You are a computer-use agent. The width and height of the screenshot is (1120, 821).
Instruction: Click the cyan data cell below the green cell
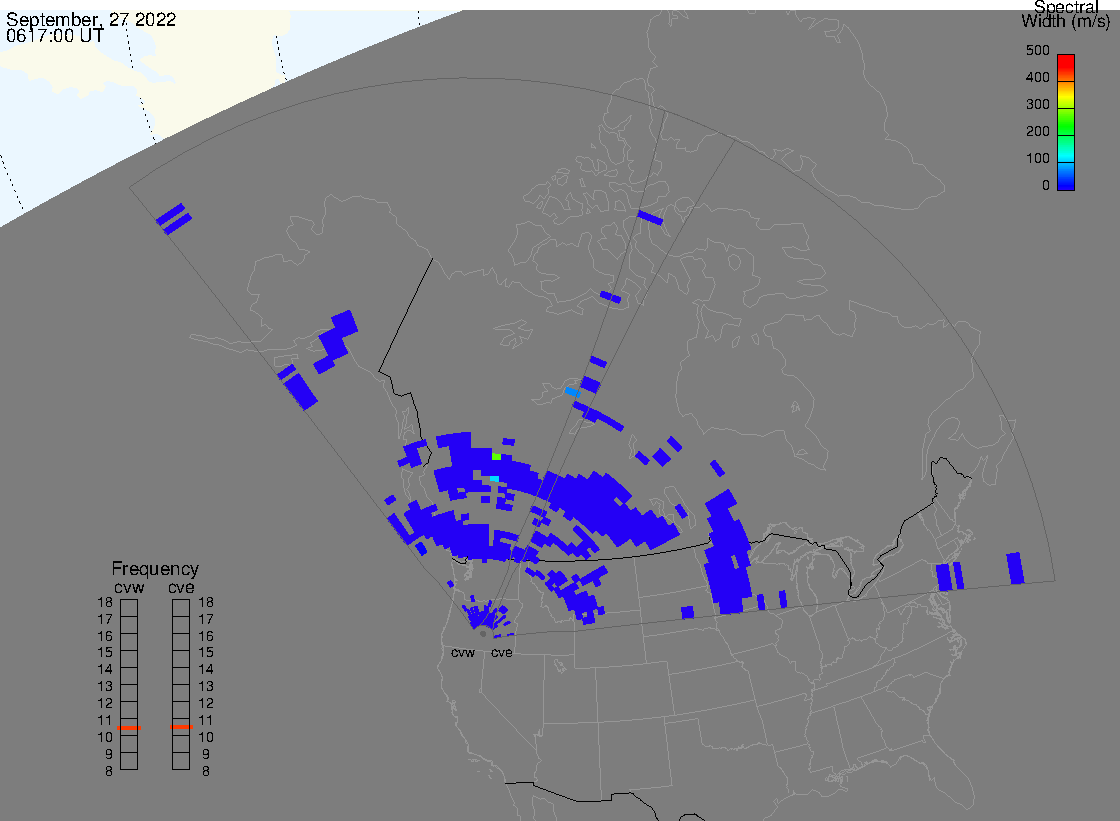coord(494,478)
